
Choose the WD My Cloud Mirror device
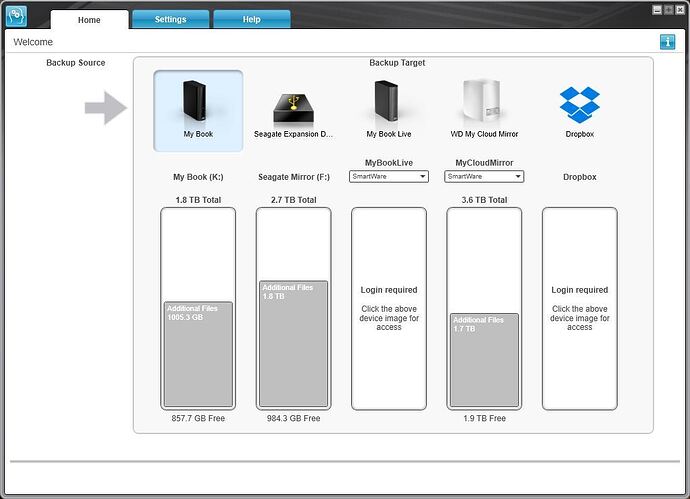coord(482,100)
